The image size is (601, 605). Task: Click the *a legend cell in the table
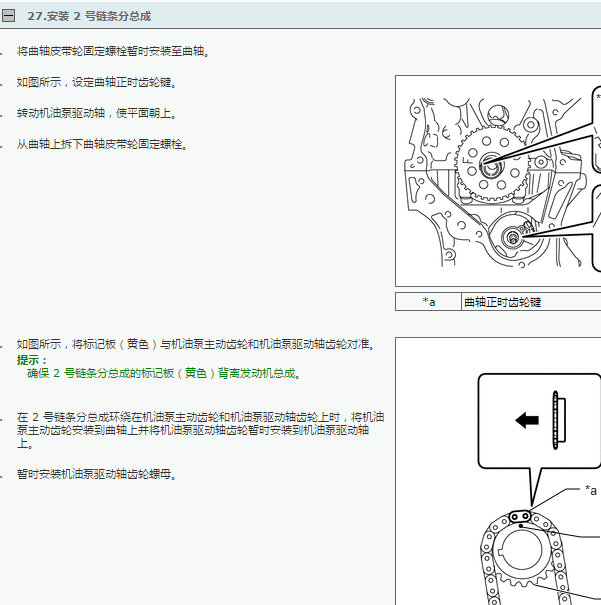pos(429,302)
